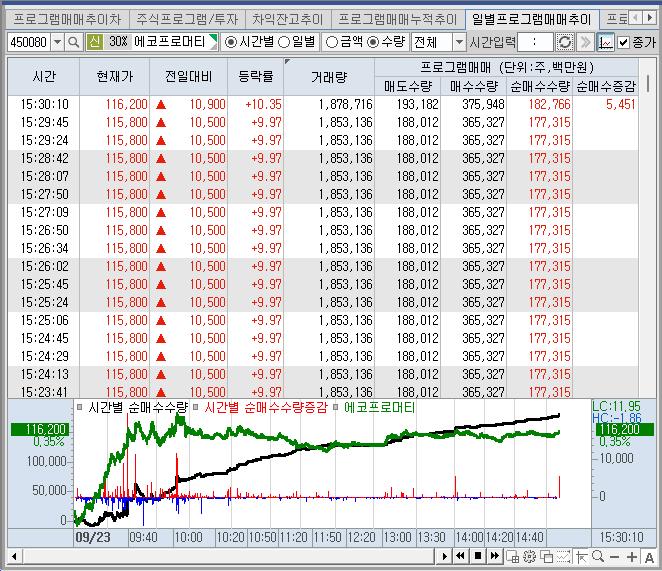662x571 pixels.
Task: Click the 시간입력 time input field
Action: [x=534, y=42]
